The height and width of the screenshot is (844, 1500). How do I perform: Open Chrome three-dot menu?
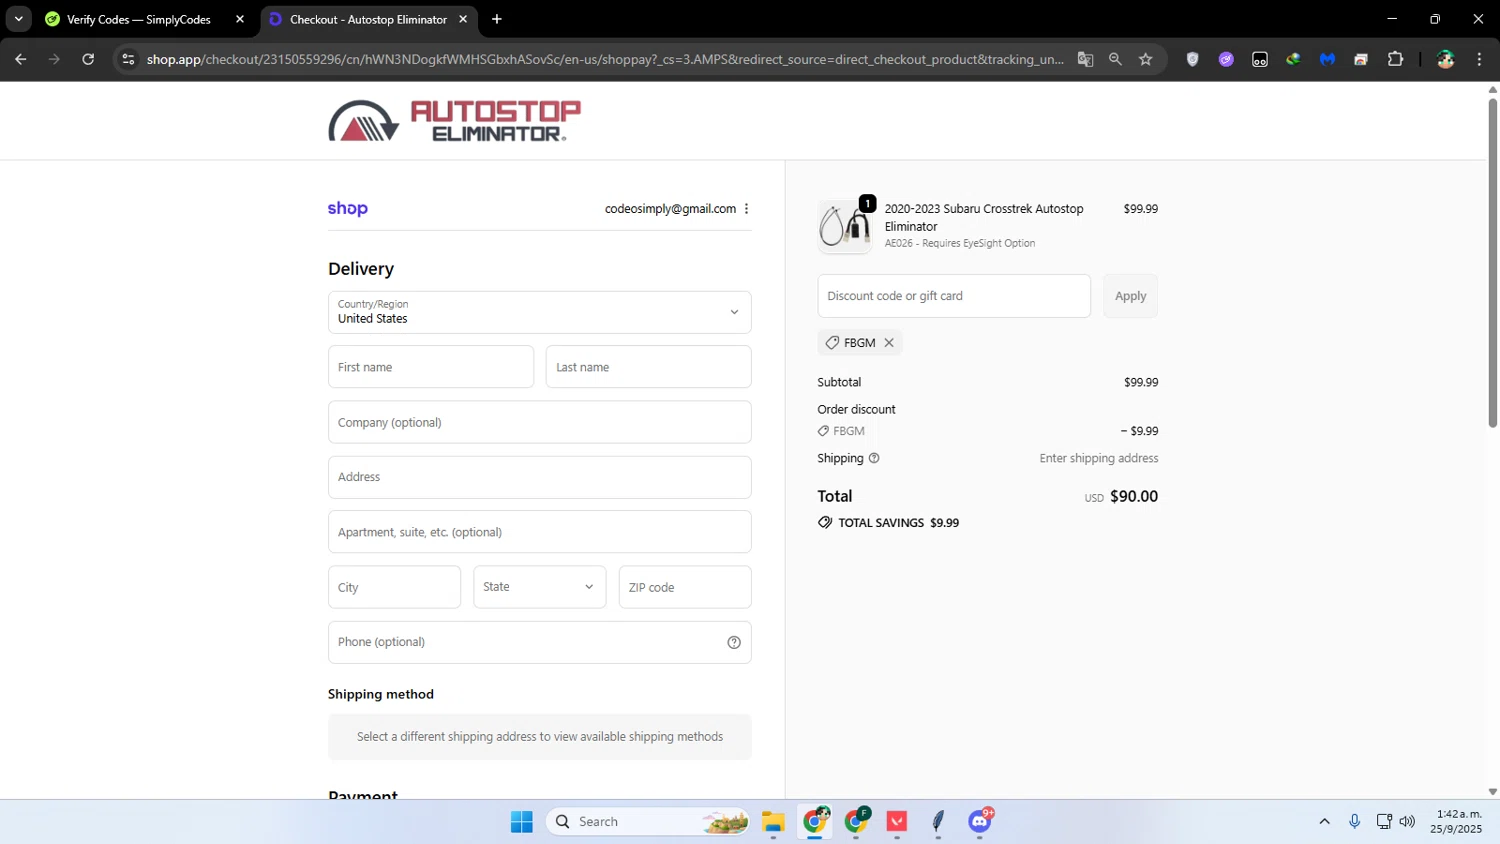pos(1479,59)
